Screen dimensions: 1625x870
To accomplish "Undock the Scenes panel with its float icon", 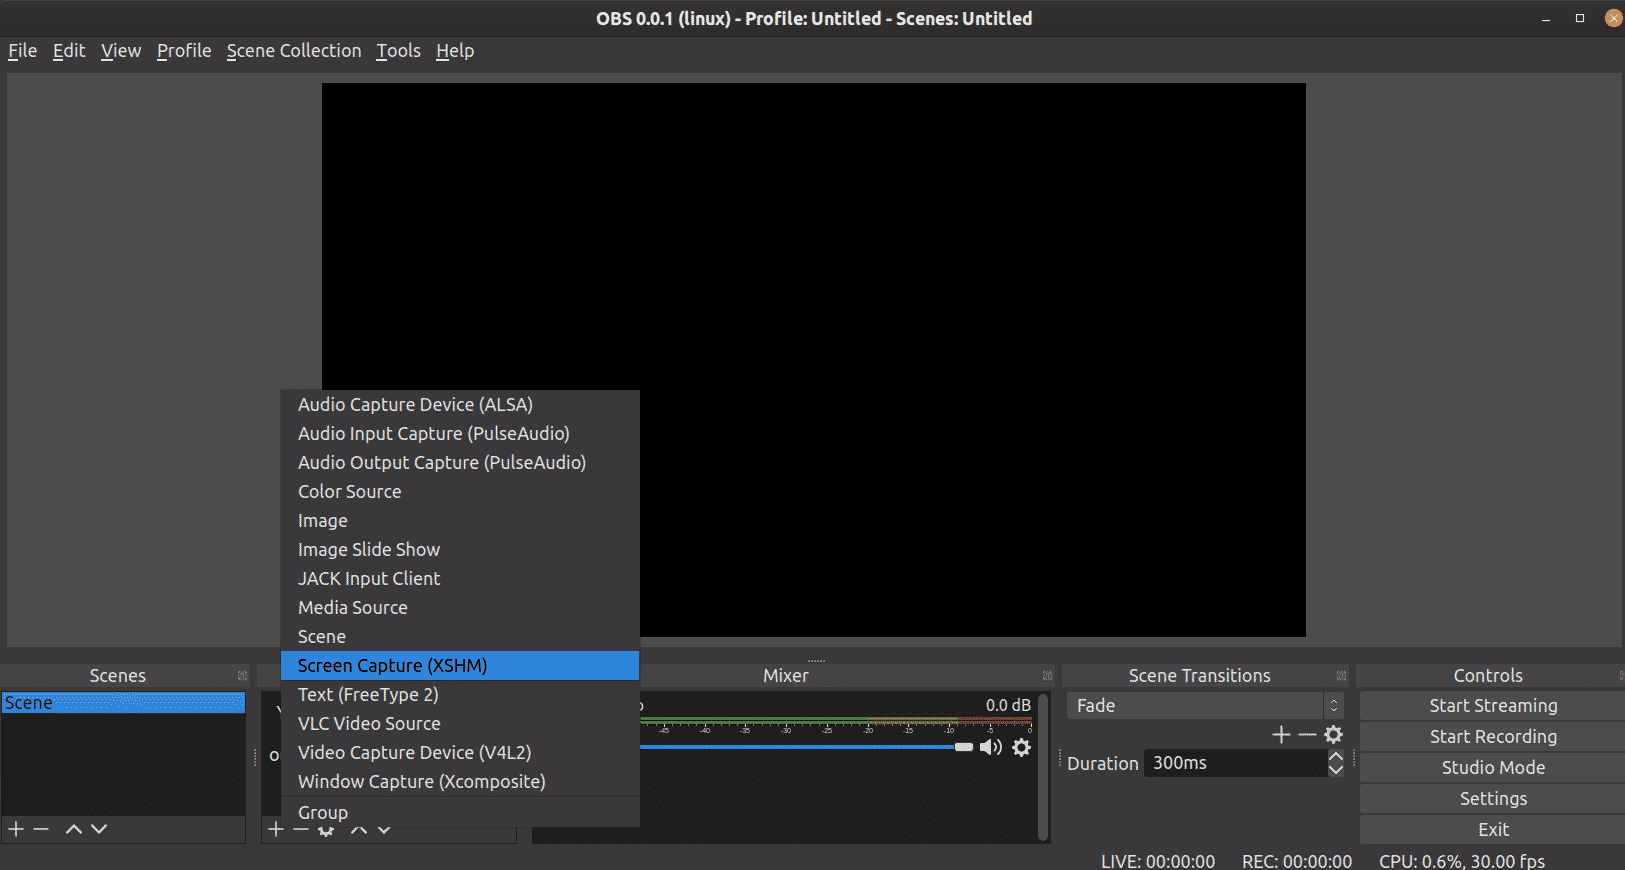I will click(242, 676).
